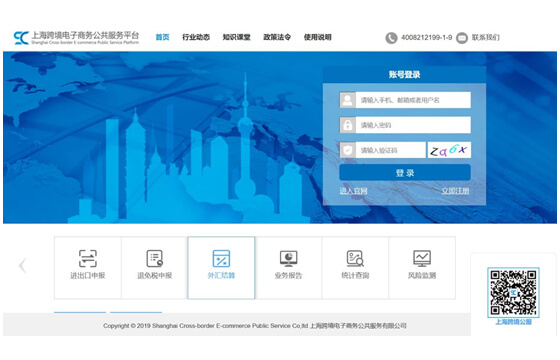Follow the 进入官网 official site link
Screen dimensions: 560x360
click(x=353, y=191)
